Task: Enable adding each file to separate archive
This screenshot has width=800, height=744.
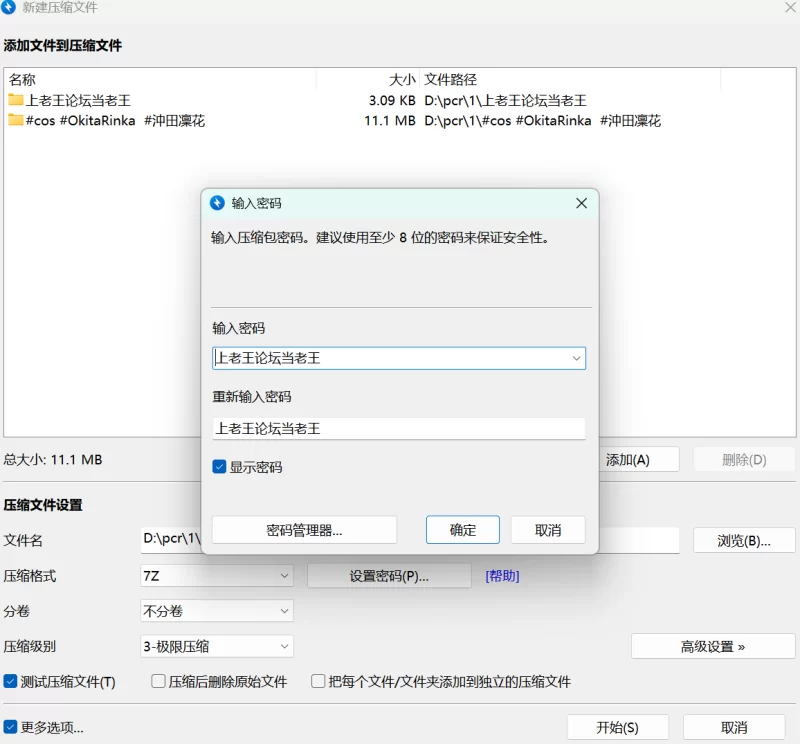Action: tap(318, 682)
